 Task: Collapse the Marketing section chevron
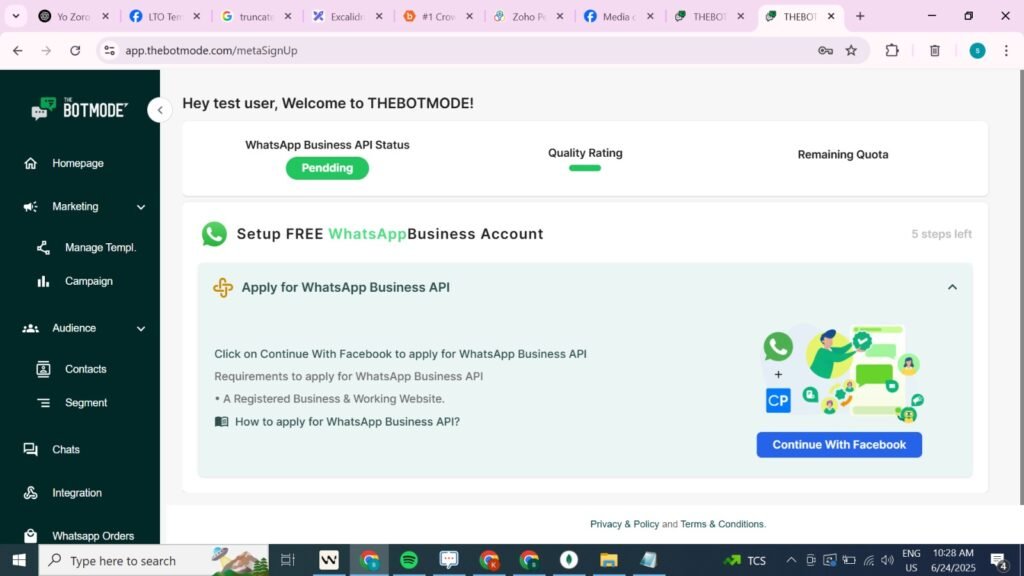click(x=141, y=207)
